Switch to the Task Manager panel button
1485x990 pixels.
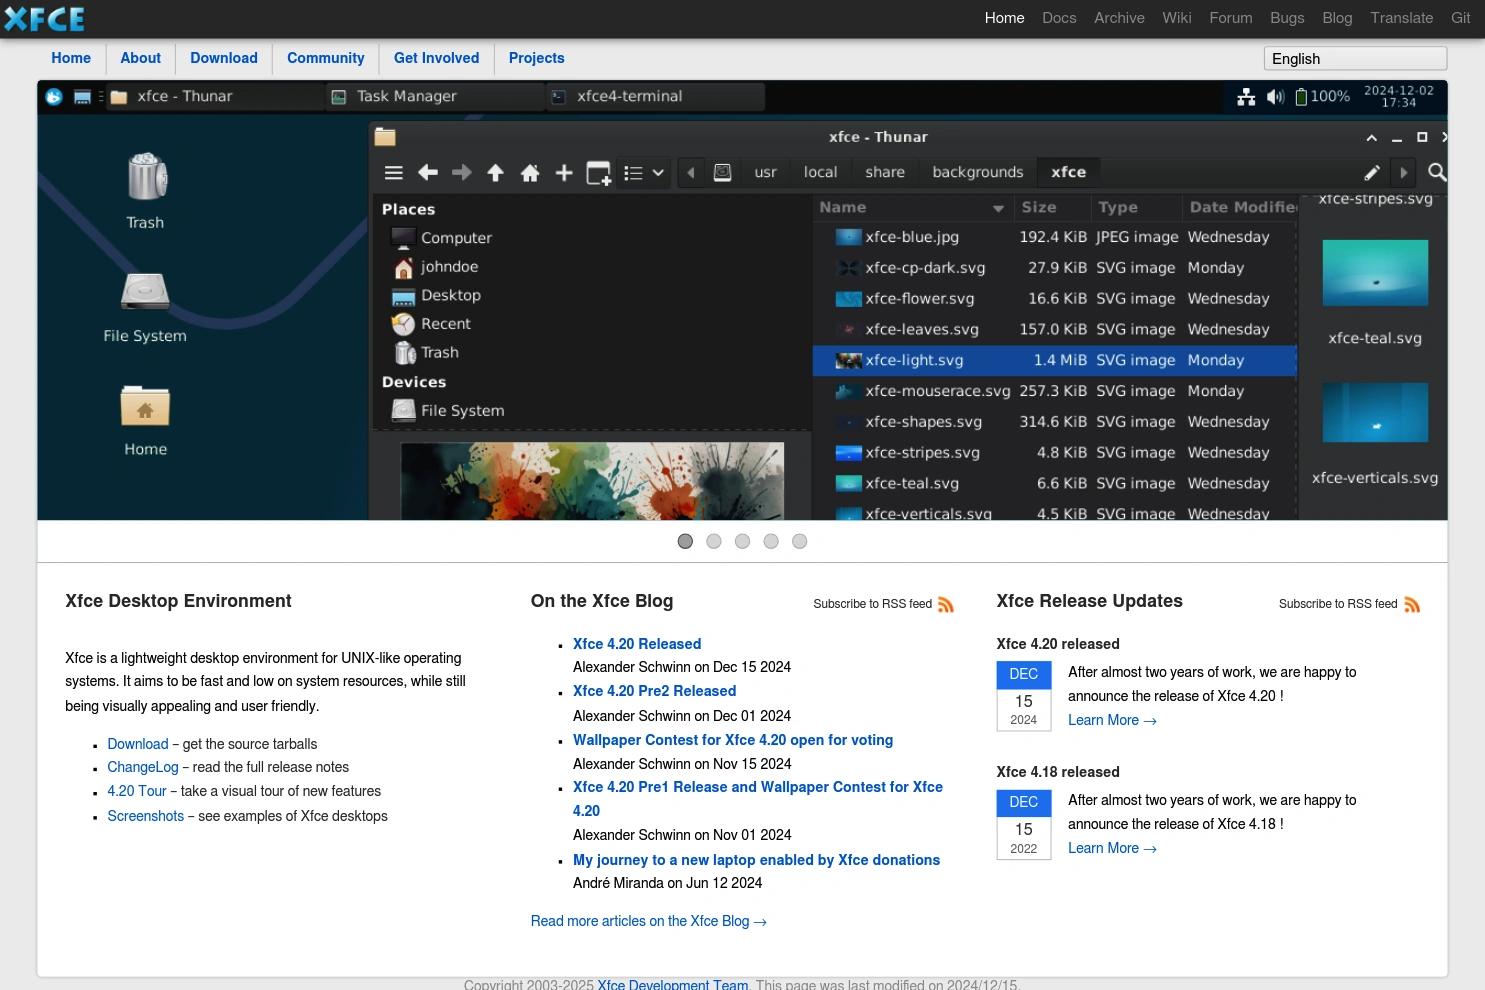coord(436,96)
